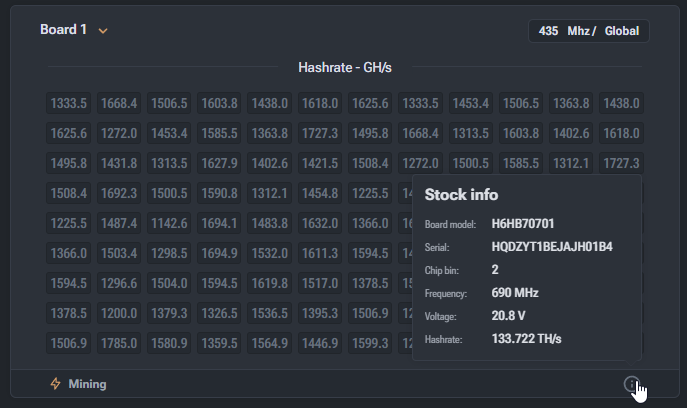Screen dimensions: 687x408
Task: Click the chip hashrate cell 1200.0
Action: point(119,313)
